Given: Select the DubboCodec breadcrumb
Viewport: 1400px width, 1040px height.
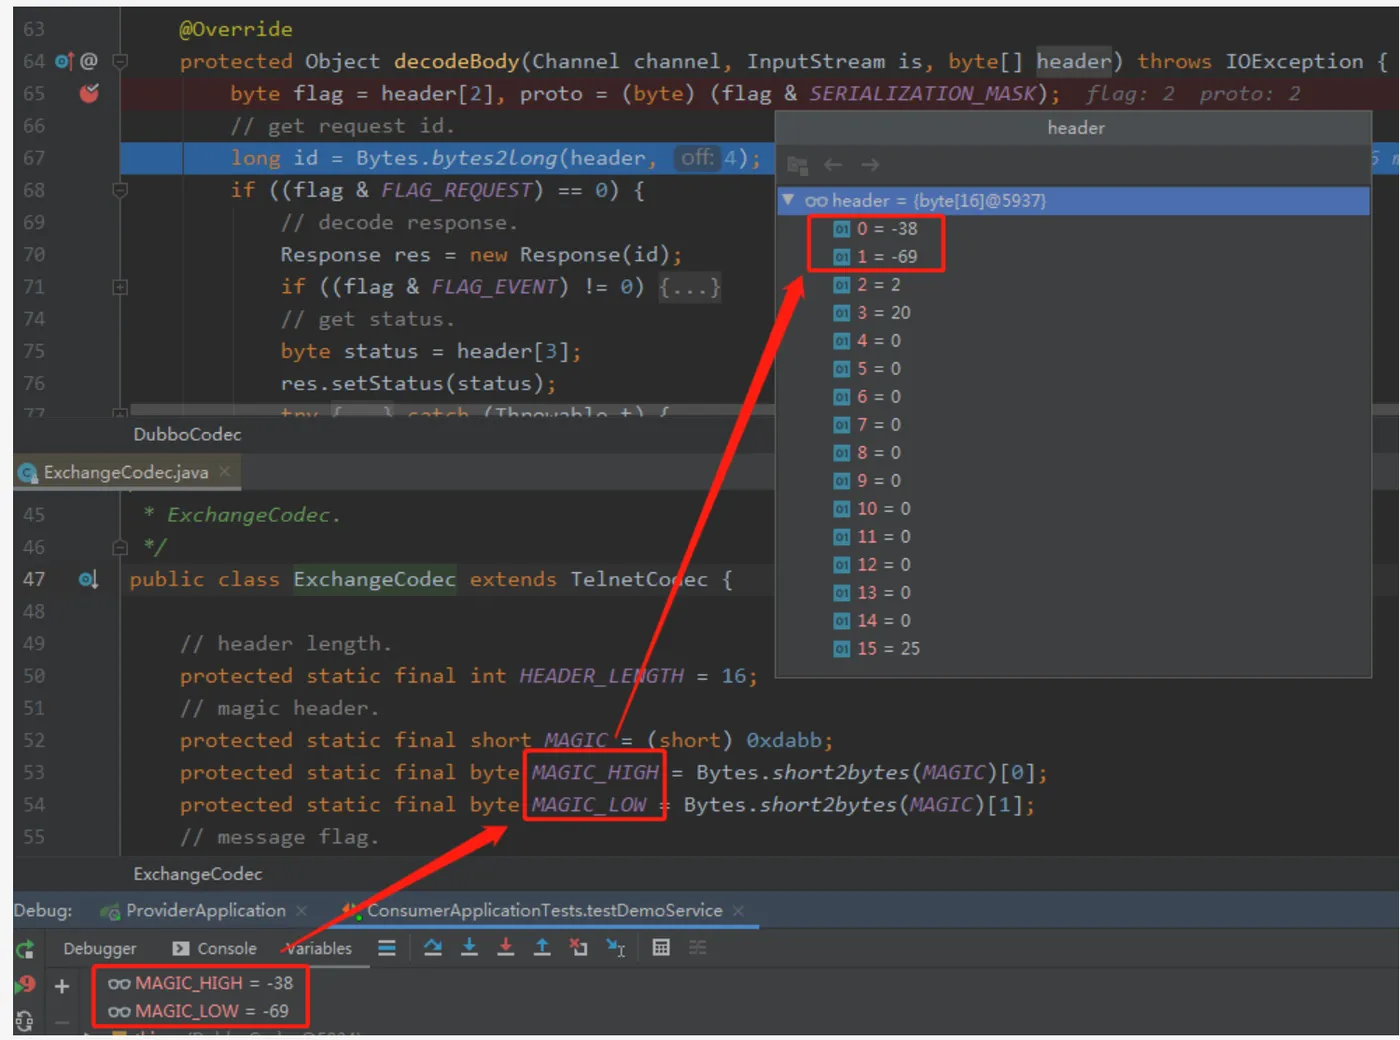Looking at the screenshot, I should [x=187, y=434].
